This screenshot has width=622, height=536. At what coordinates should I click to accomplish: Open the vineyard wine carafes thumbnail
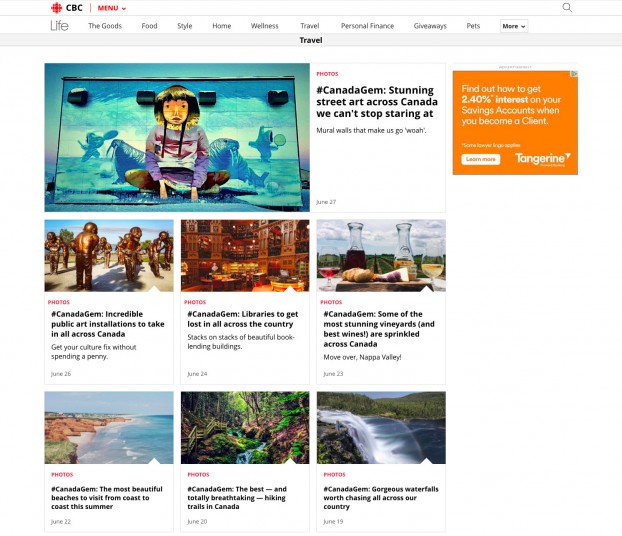click(381, 256)
